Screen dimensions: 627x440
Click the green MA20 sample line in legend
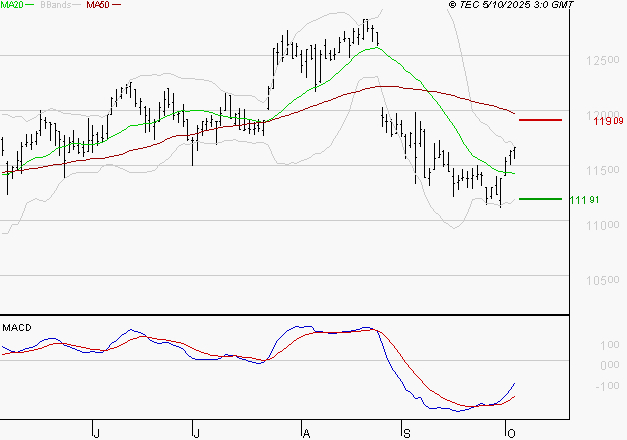[32, 6]
